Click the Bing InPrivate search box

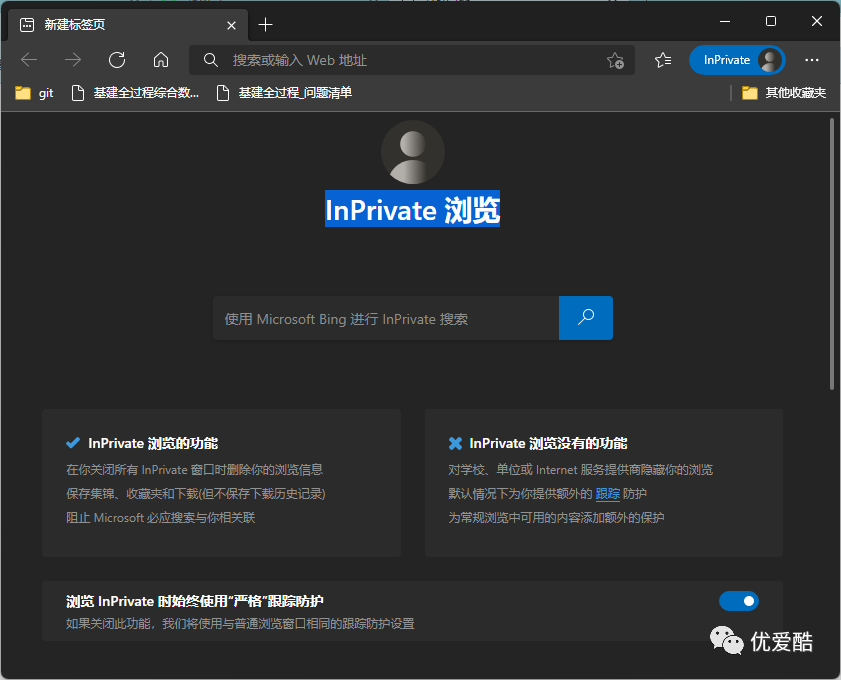point(386,319)
